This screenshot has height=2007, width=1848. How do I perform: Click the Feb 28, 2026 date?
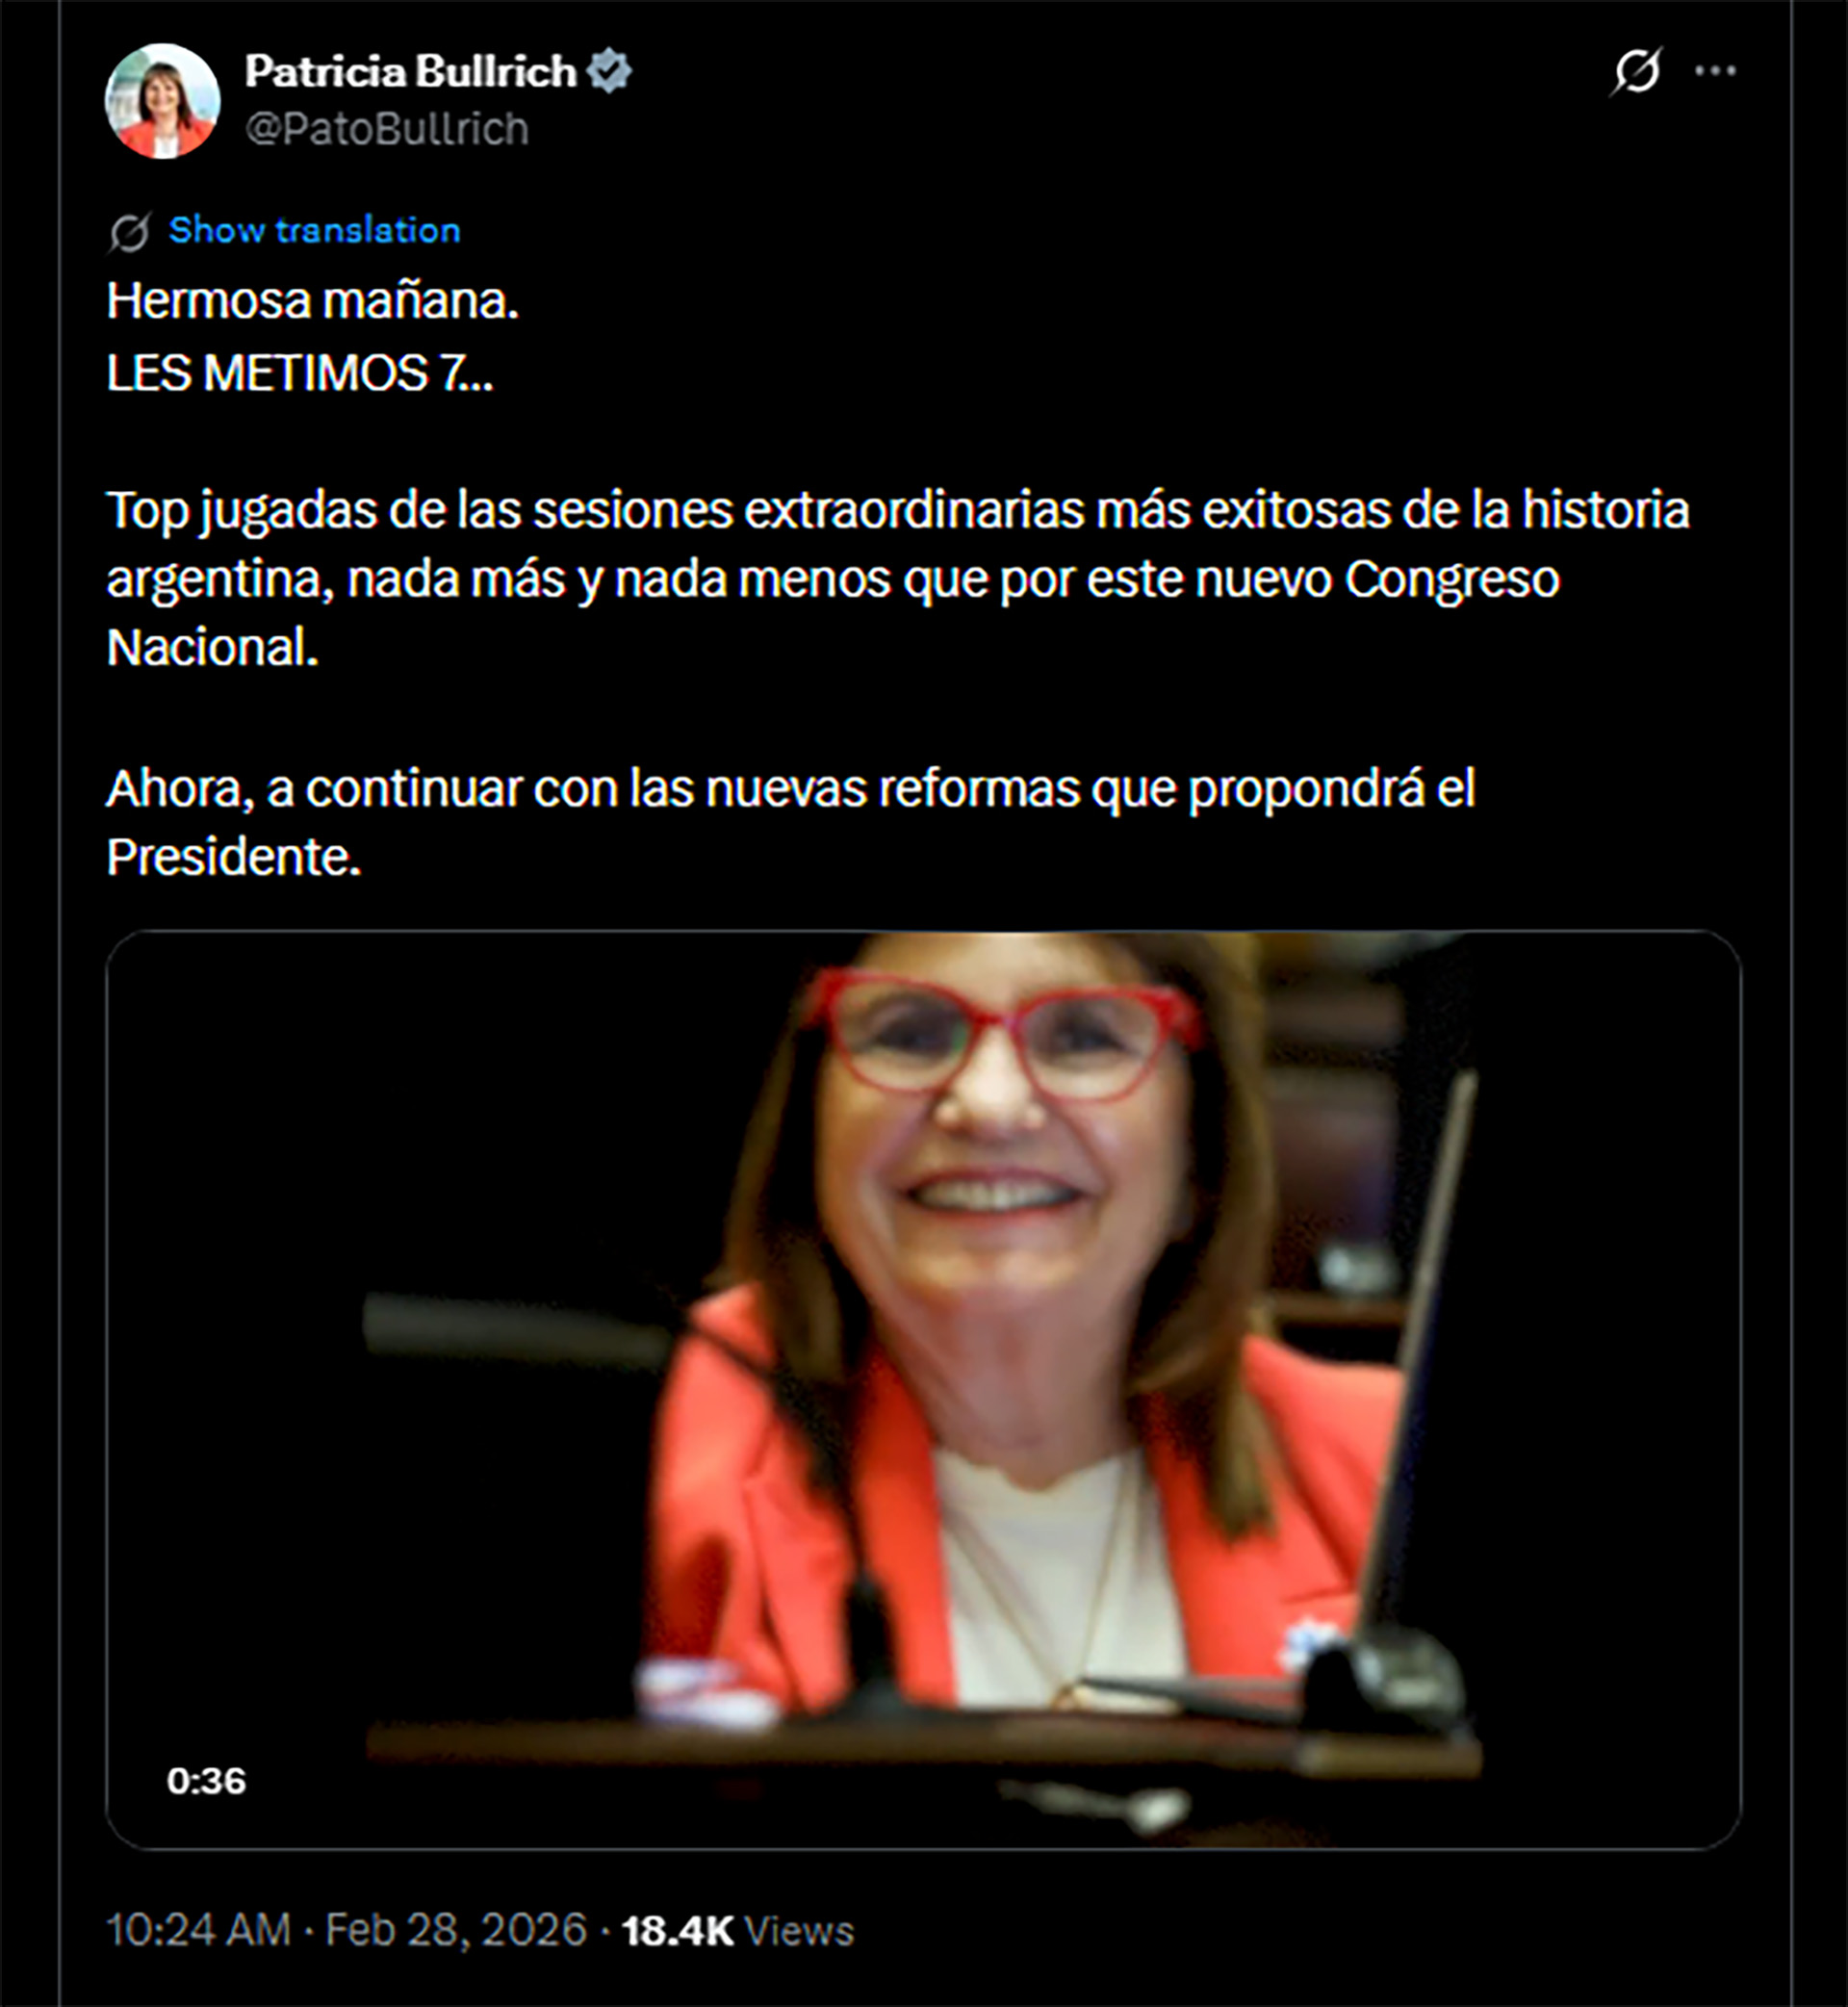(456, 1930)
